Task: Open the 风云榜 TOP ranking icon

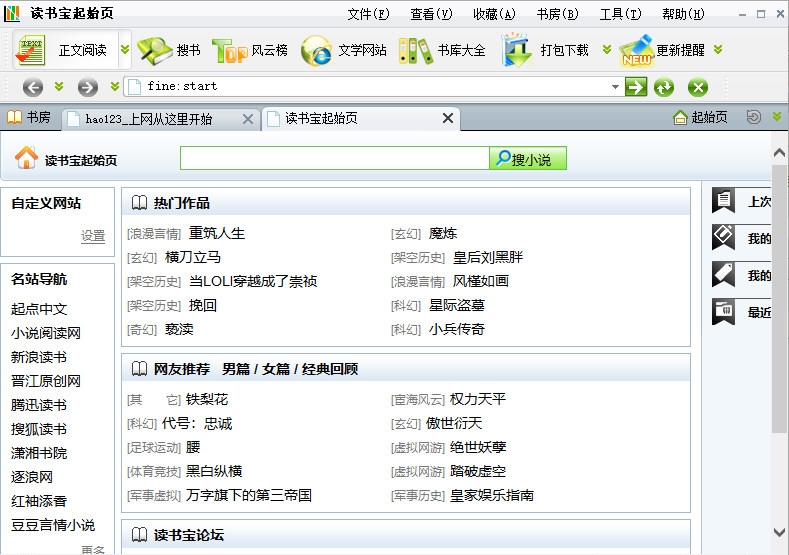Action: (230, 51)
